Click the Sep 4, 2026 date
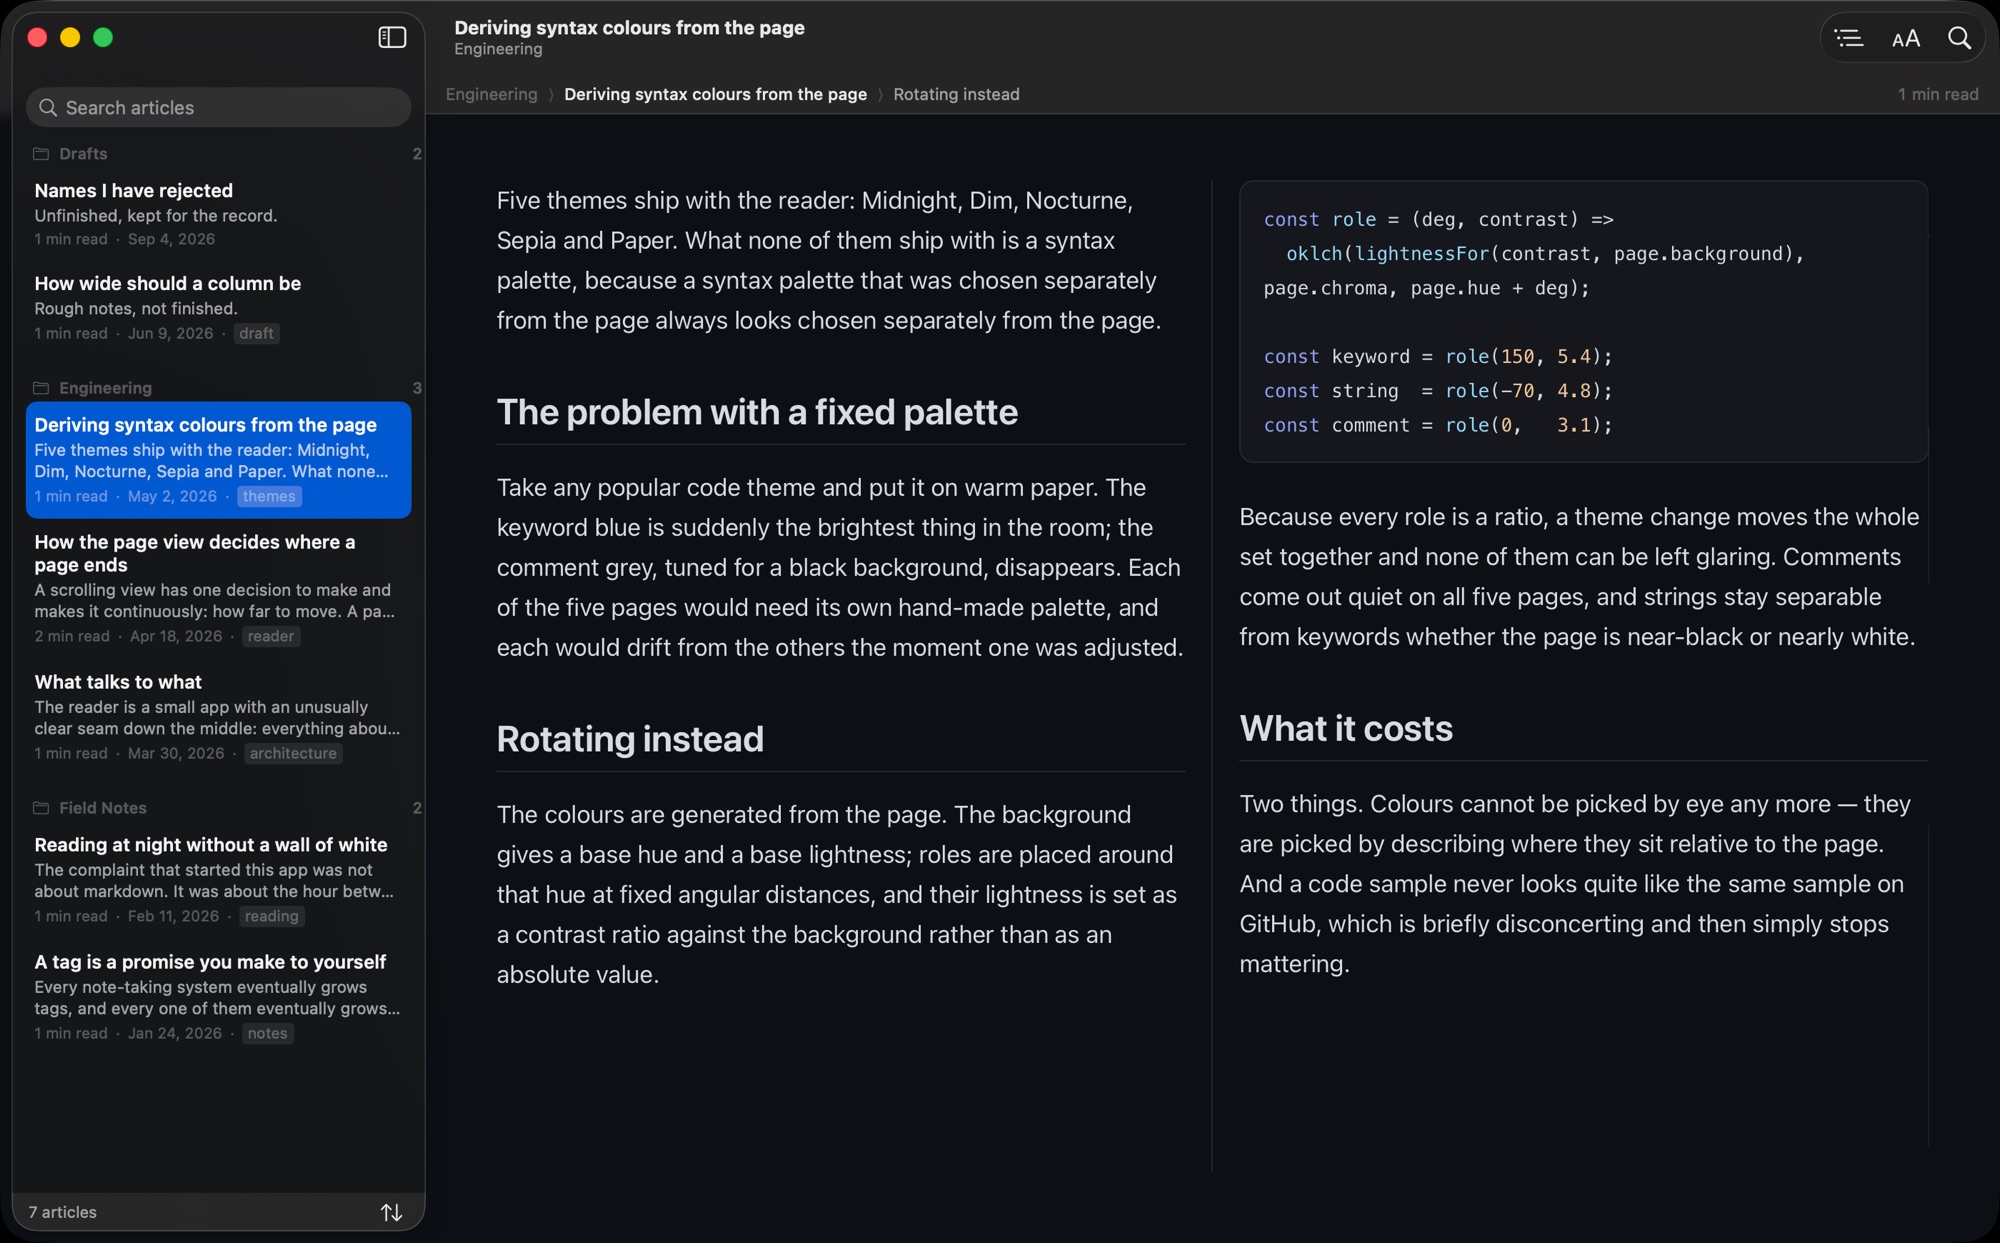Screen dimensions: 2000x1243 pyautogui.click(x=171, y=239)
